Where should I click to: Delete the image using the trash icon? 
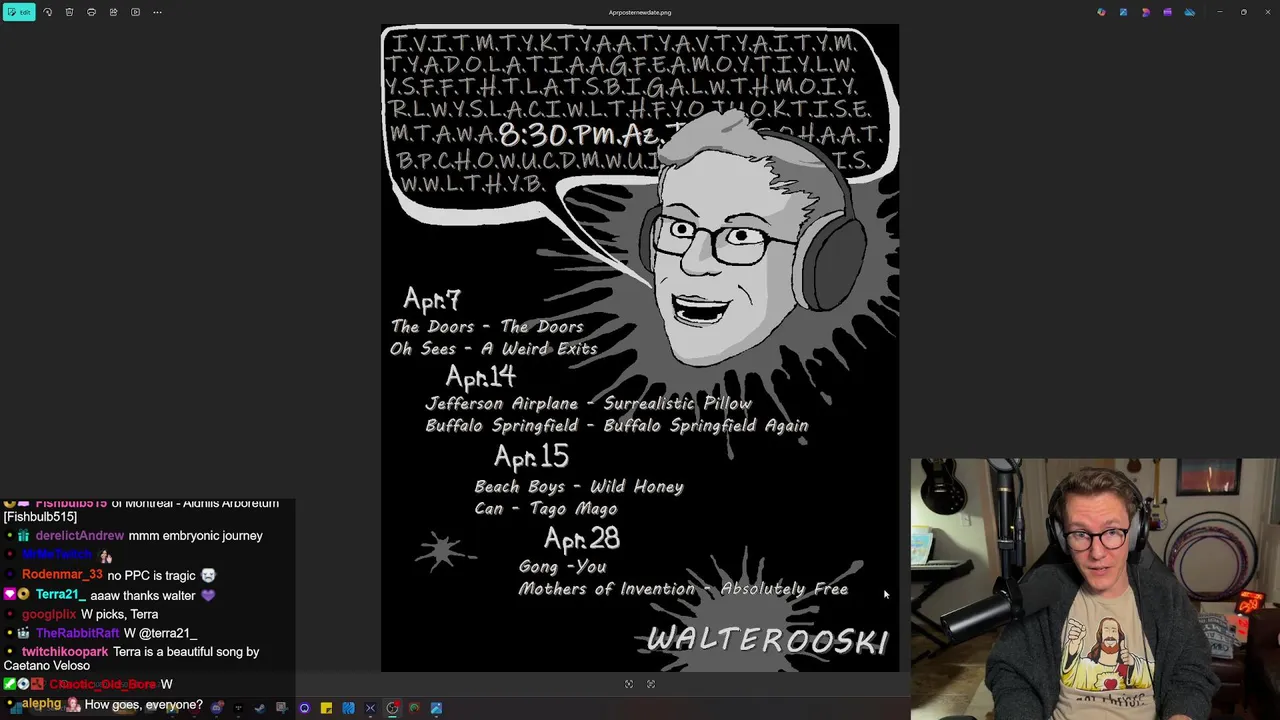tap(69, 12)
